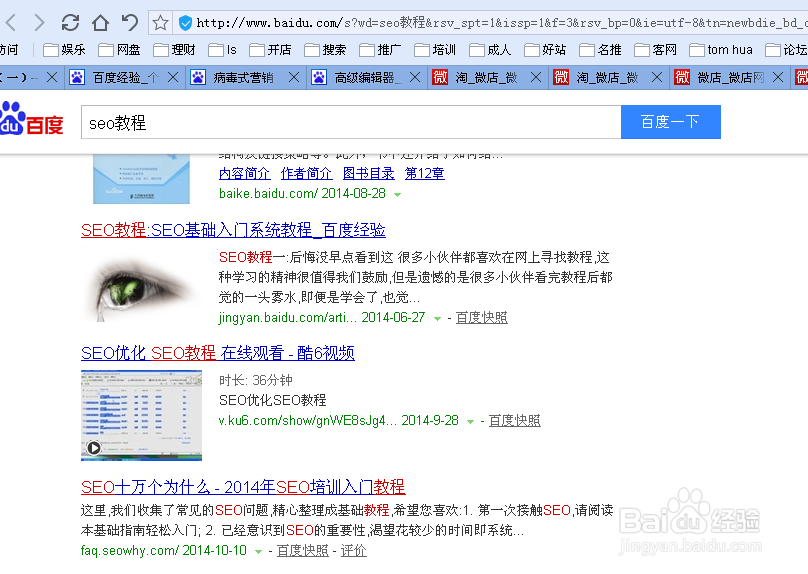
Task: Open the 论坛 bookmarks folder
Action: pos(786,50)
